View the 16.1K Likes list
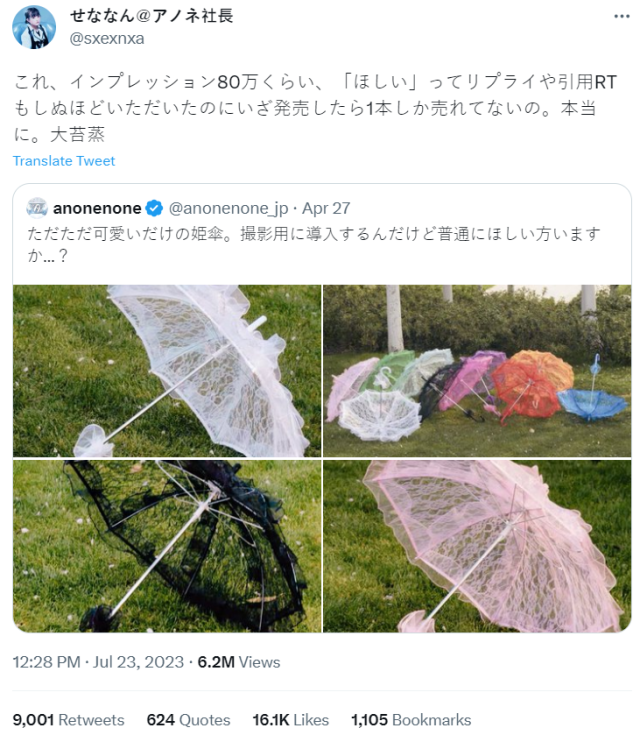 pos(291,720)
